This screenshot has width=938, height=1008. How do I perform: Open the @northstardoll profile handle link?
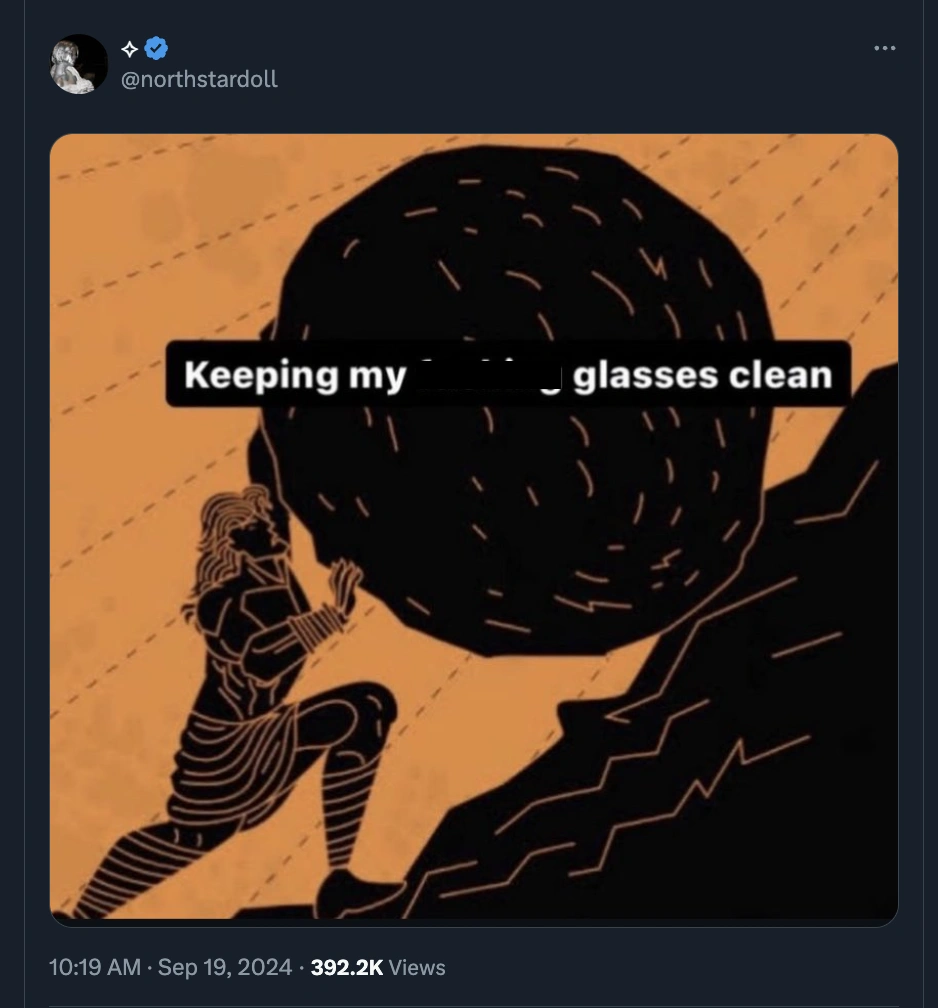(x=199, y=79)
